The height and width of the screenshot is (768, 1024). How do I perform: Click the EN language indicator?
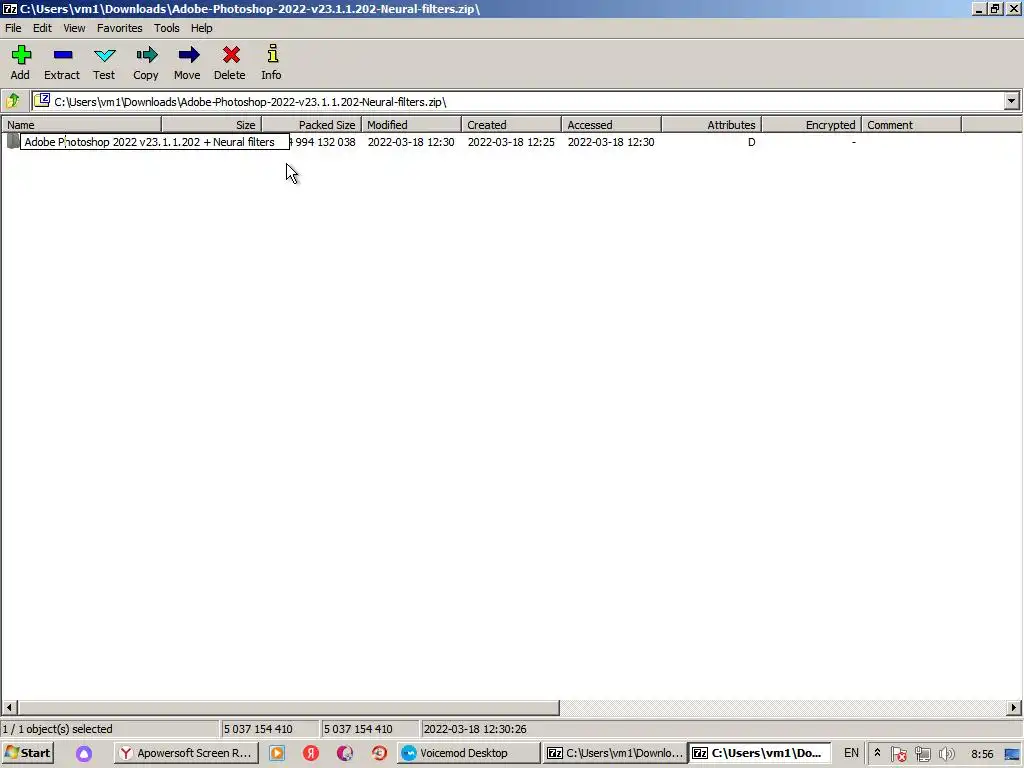tap(851, 753)
